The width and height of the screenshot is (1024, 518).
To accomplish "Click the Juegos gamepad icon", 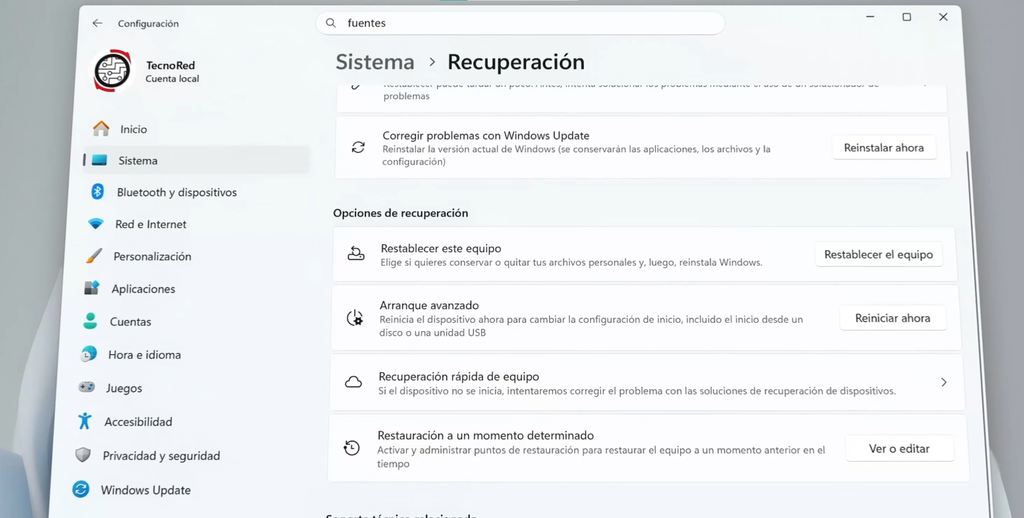I will coord(86,387).
